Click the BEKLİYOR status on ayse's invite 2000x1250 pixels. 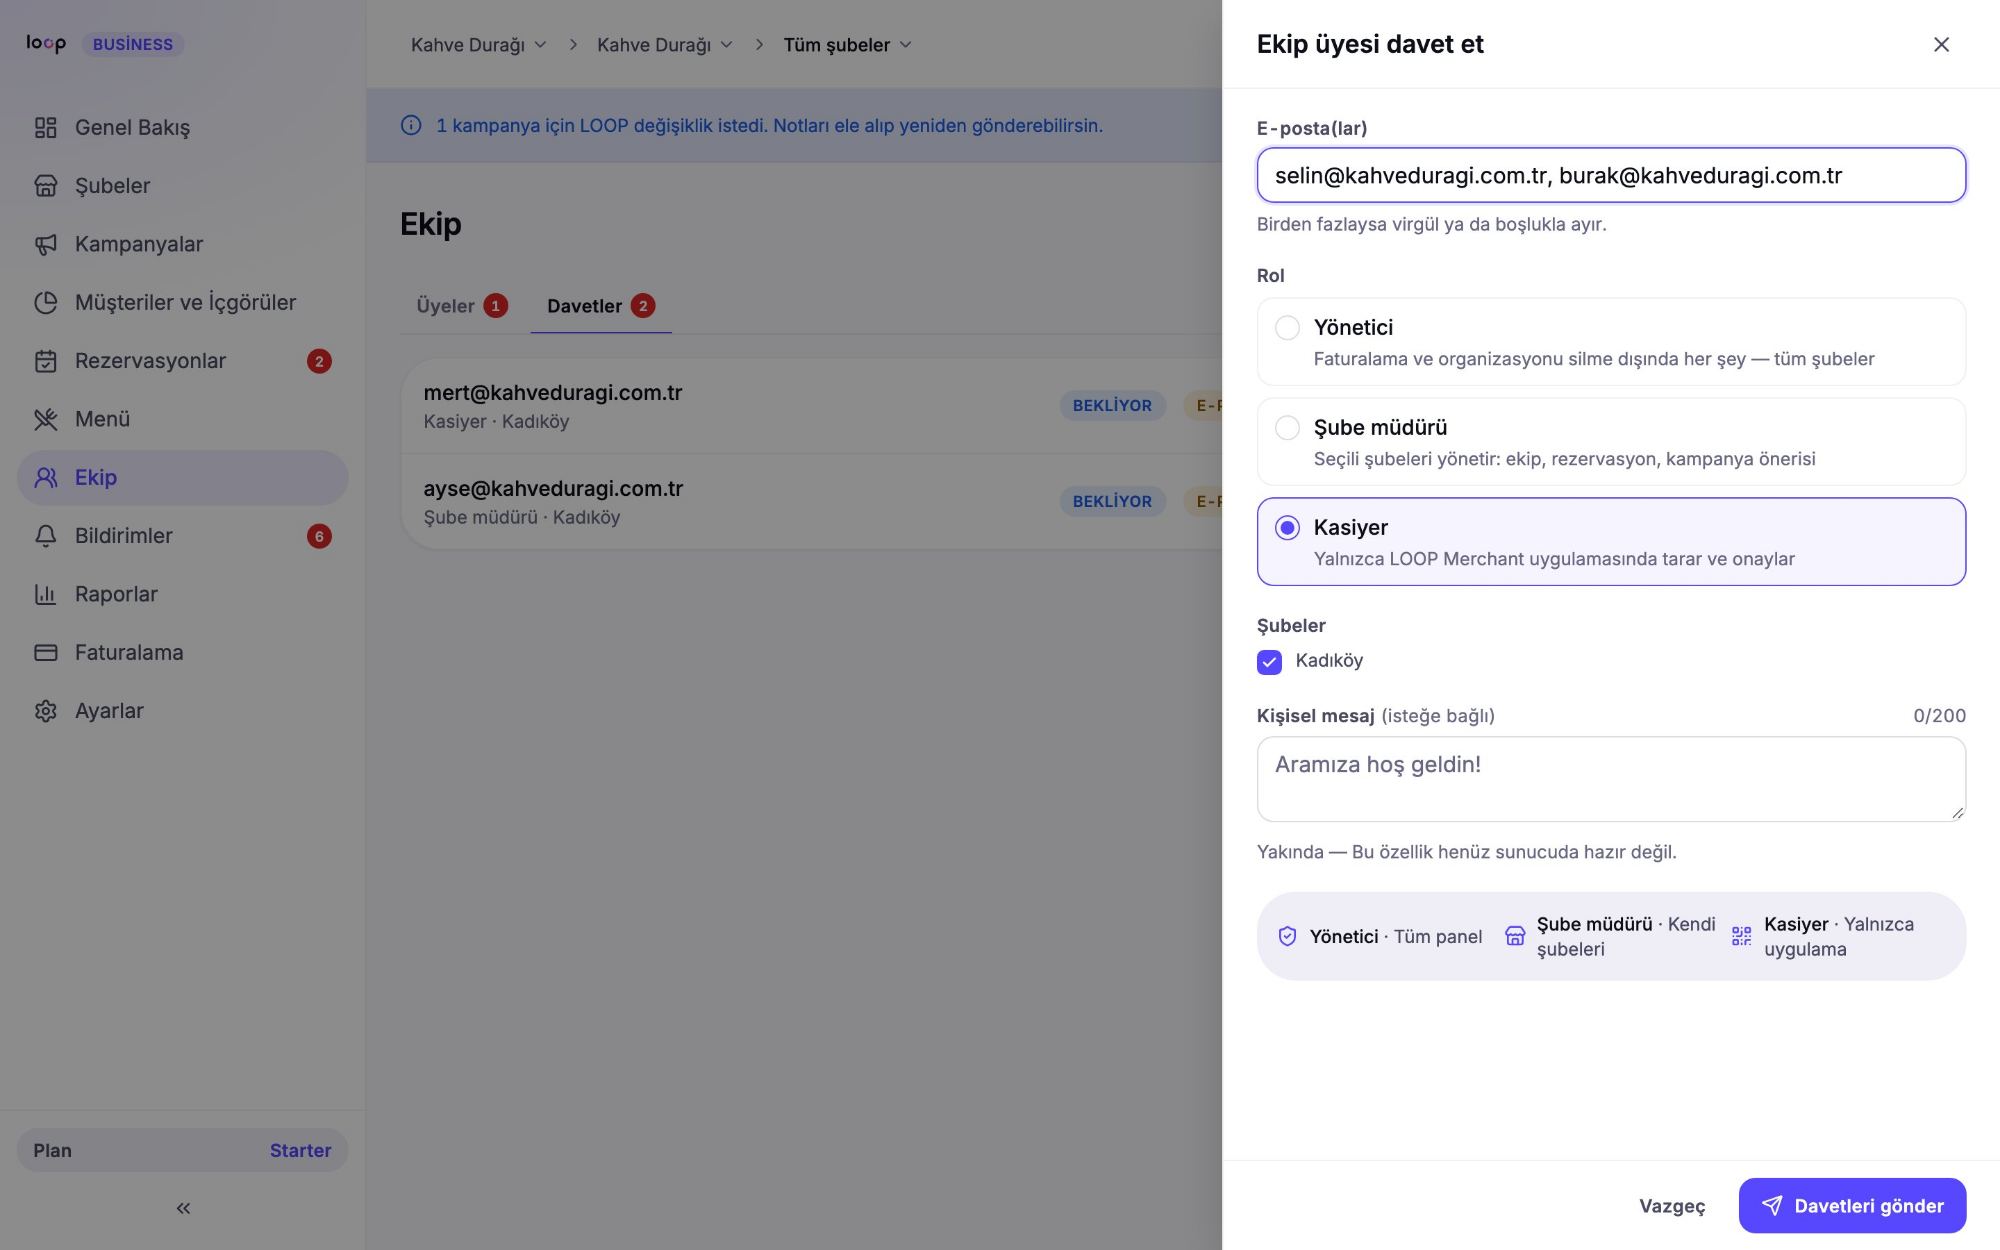(x=1112, y=502)
